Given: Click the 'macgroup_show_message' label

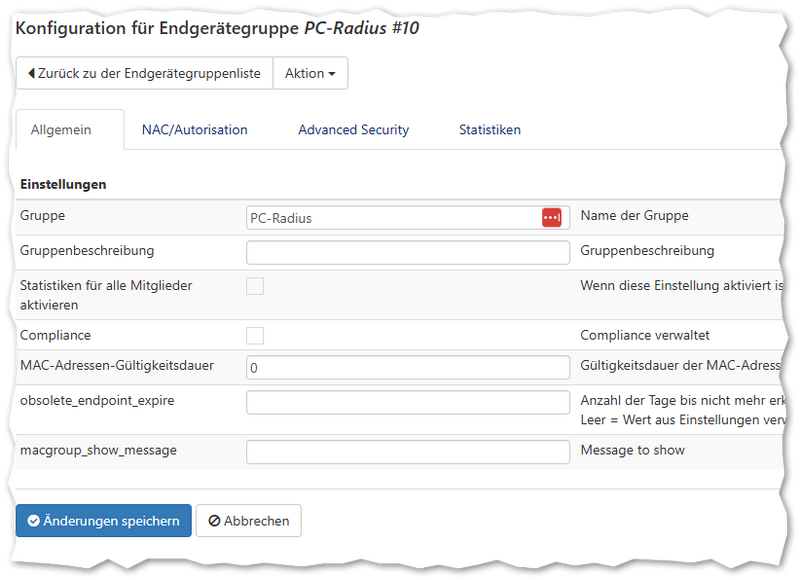Looking at the screenshot, I should 98,450.
